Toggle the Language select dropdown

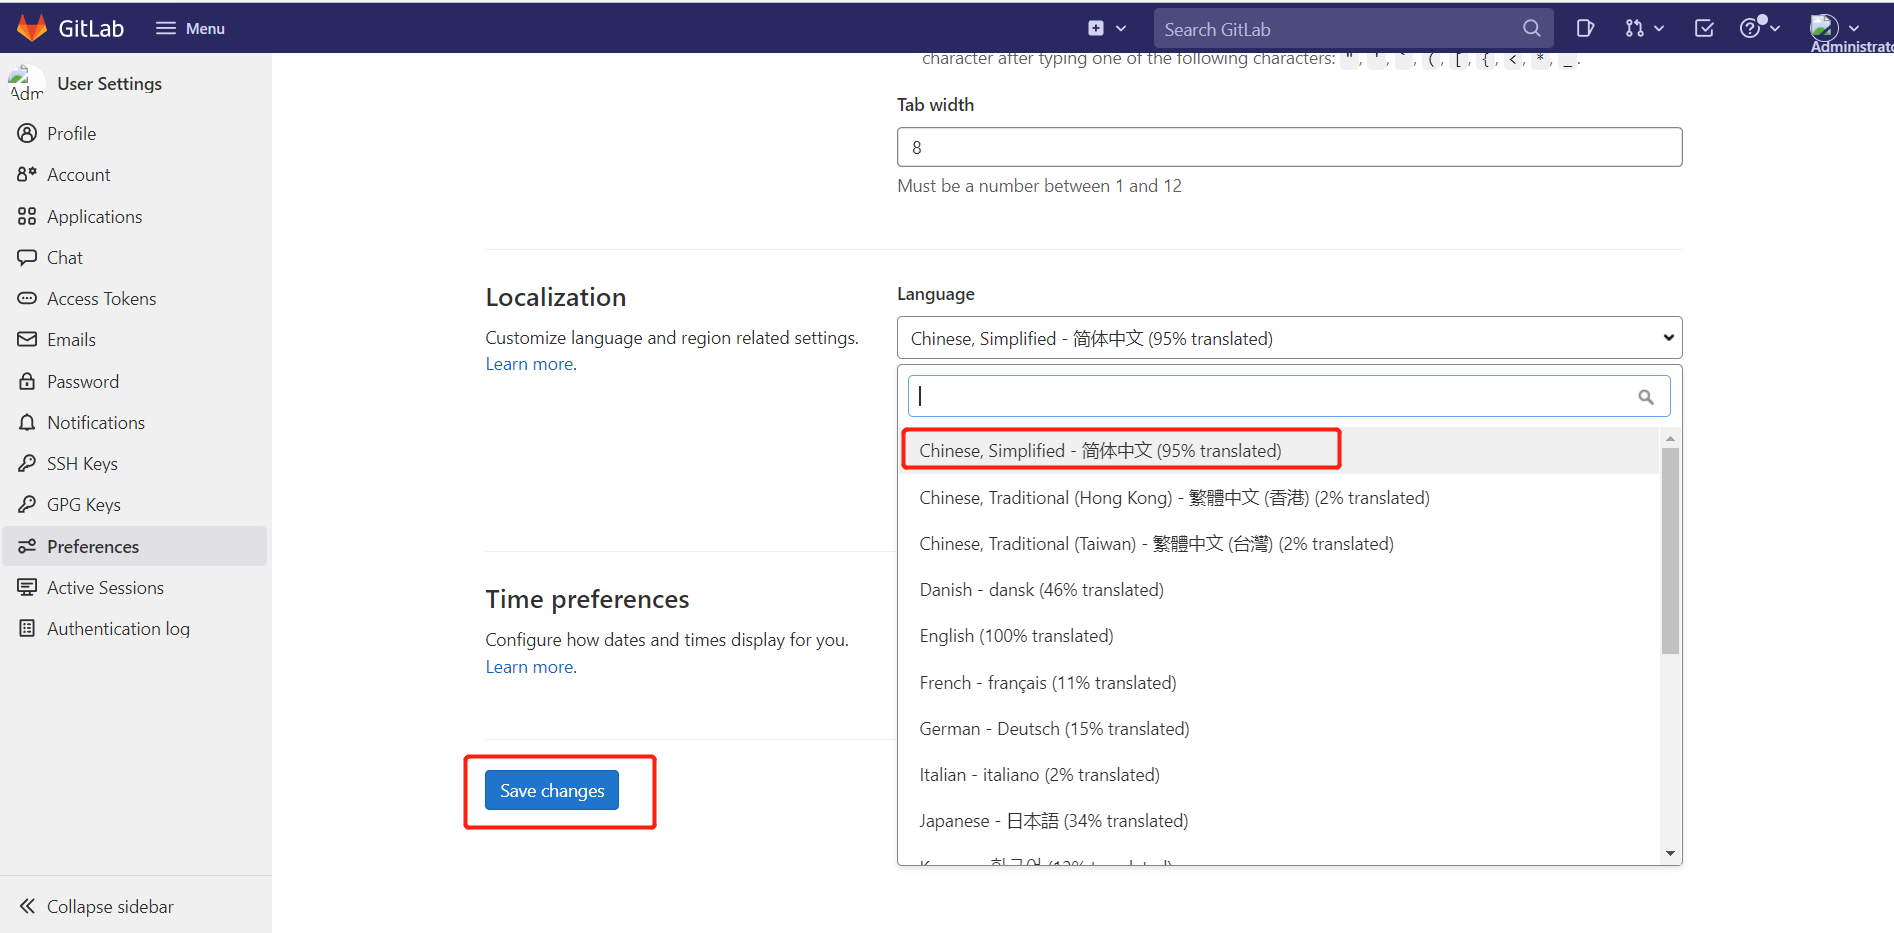[x=1289, y=338]
